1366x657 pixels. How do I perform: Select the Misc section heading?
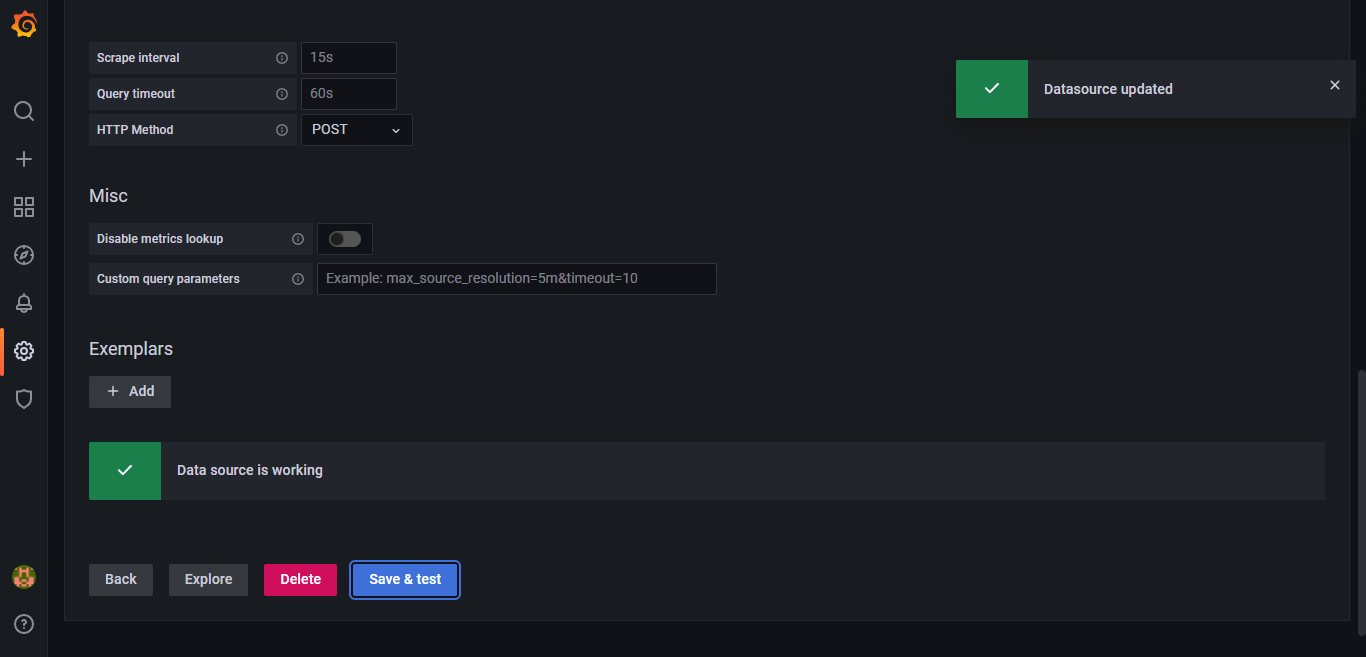[108, 196]
